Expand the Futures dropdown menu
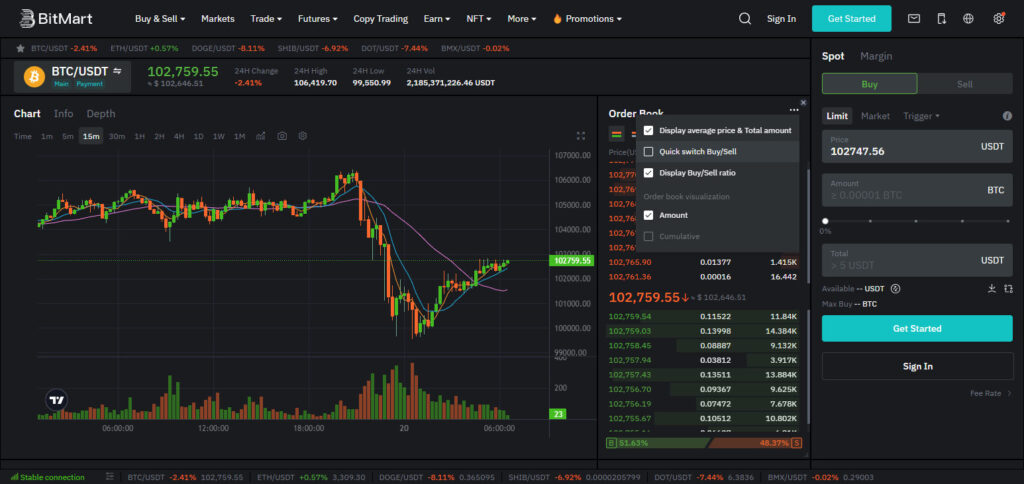Image resolution: width=1024 pixels, height=484 pixels. click(x=317, y=19)
